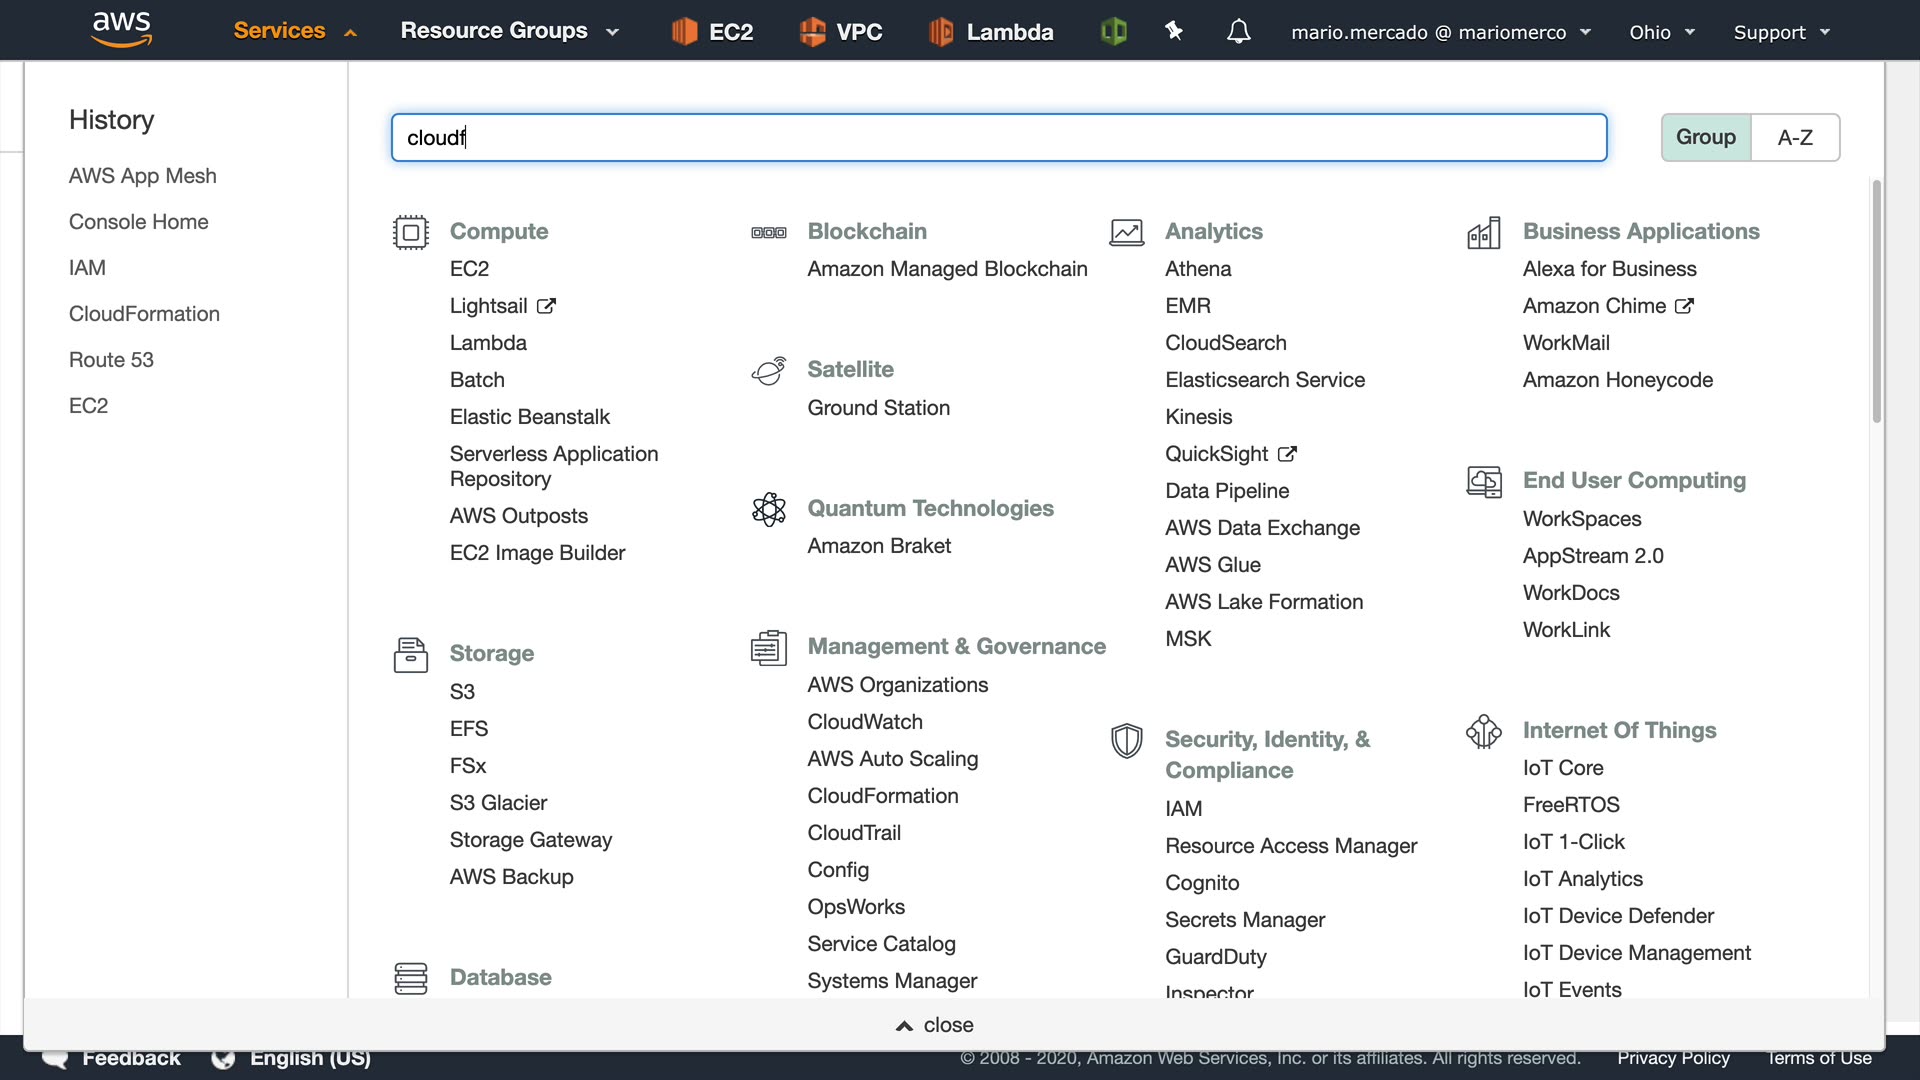Click the Security shield category icon
The height and width of the screenshot is (1080, 1920).
click(x=1126, y=741)
